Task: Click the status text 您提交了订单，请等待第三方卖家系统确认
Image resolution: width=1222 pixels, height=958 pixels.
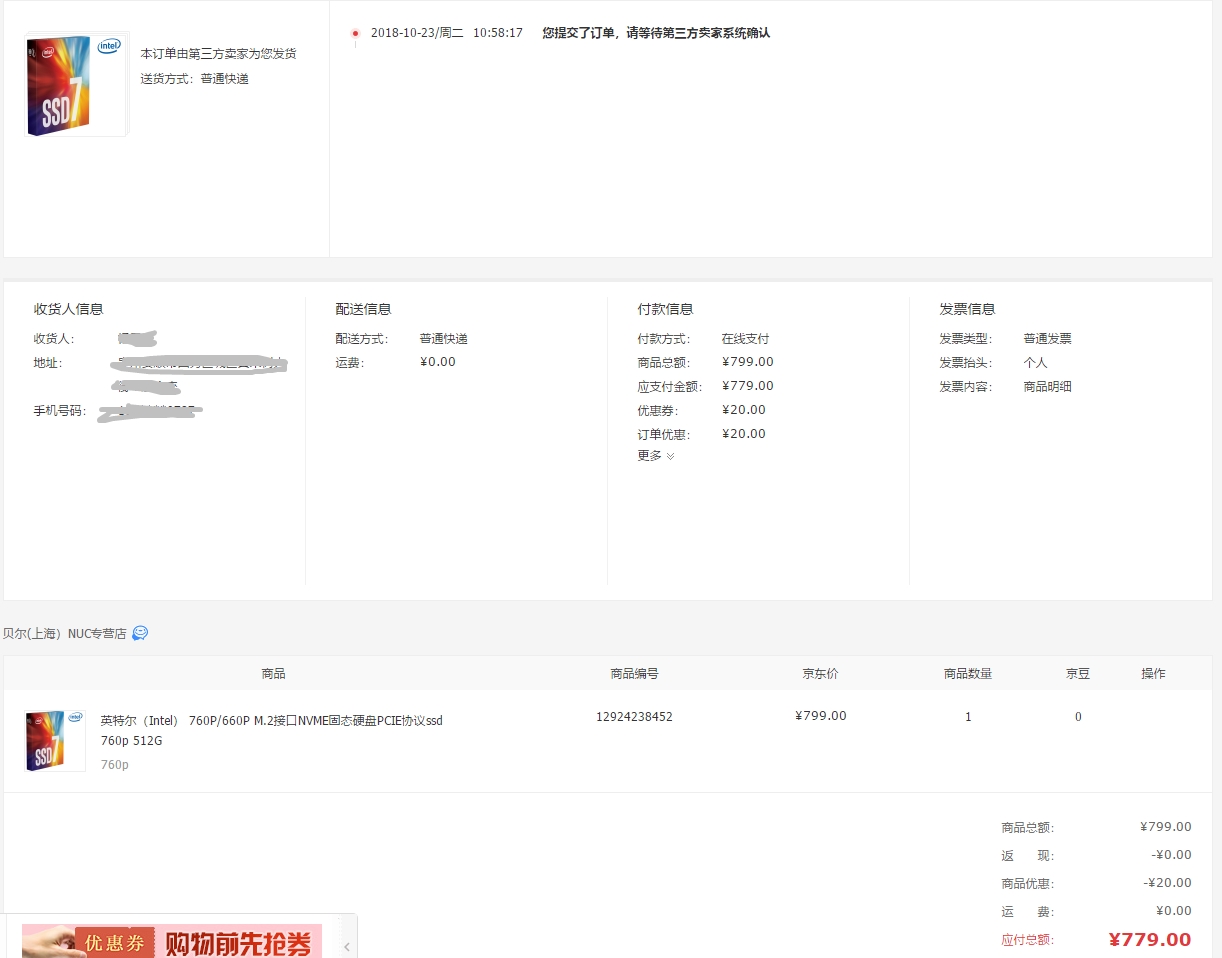Action: [x=656, y=33]
